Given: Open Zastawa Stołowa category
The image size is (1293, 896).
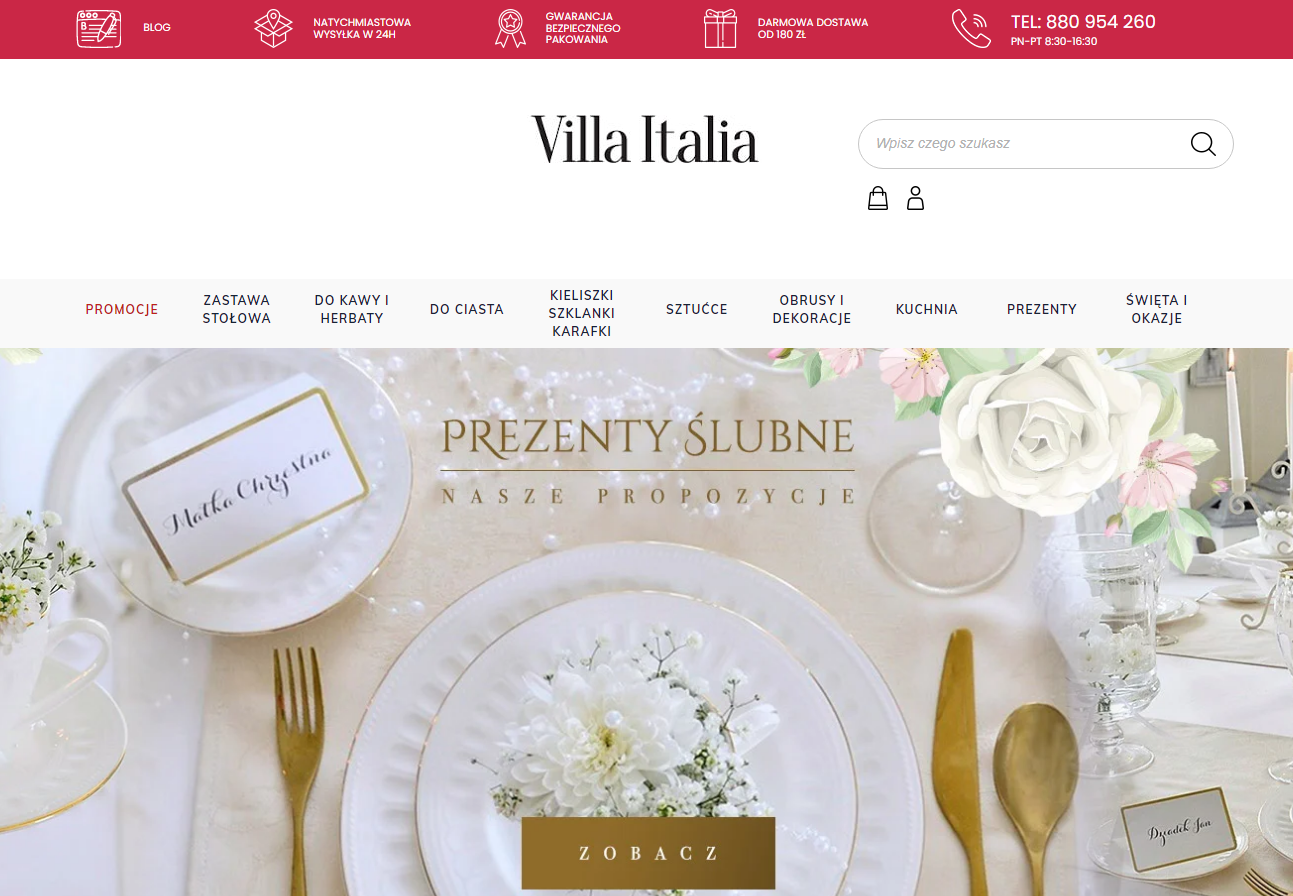Looking at the screenshot, I should [x=237, y=309].
